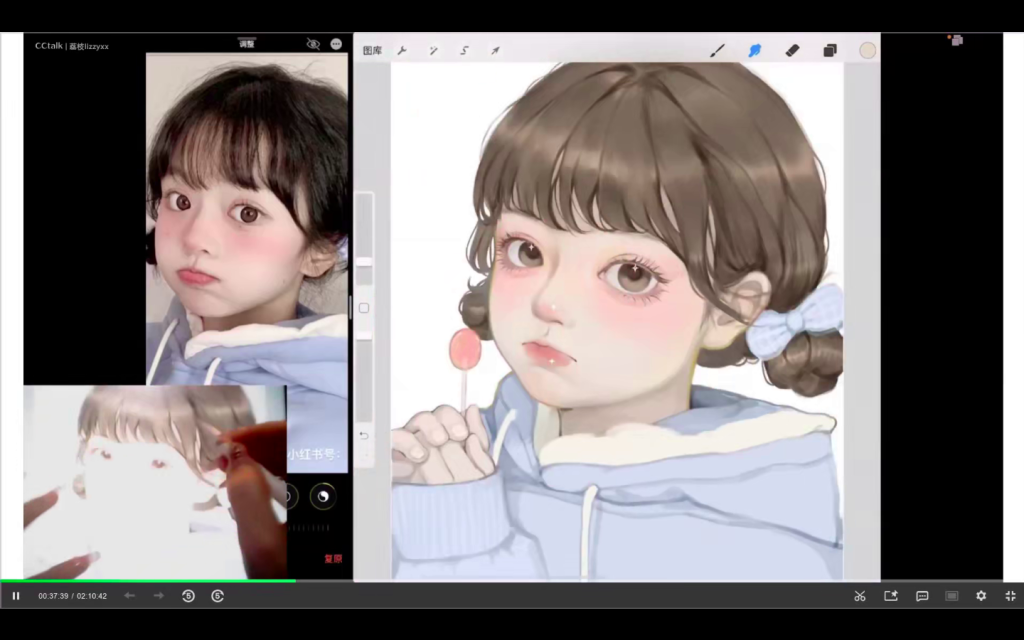
Task: Activate the Transform arrow tool
Action: (x=495, y=50)
